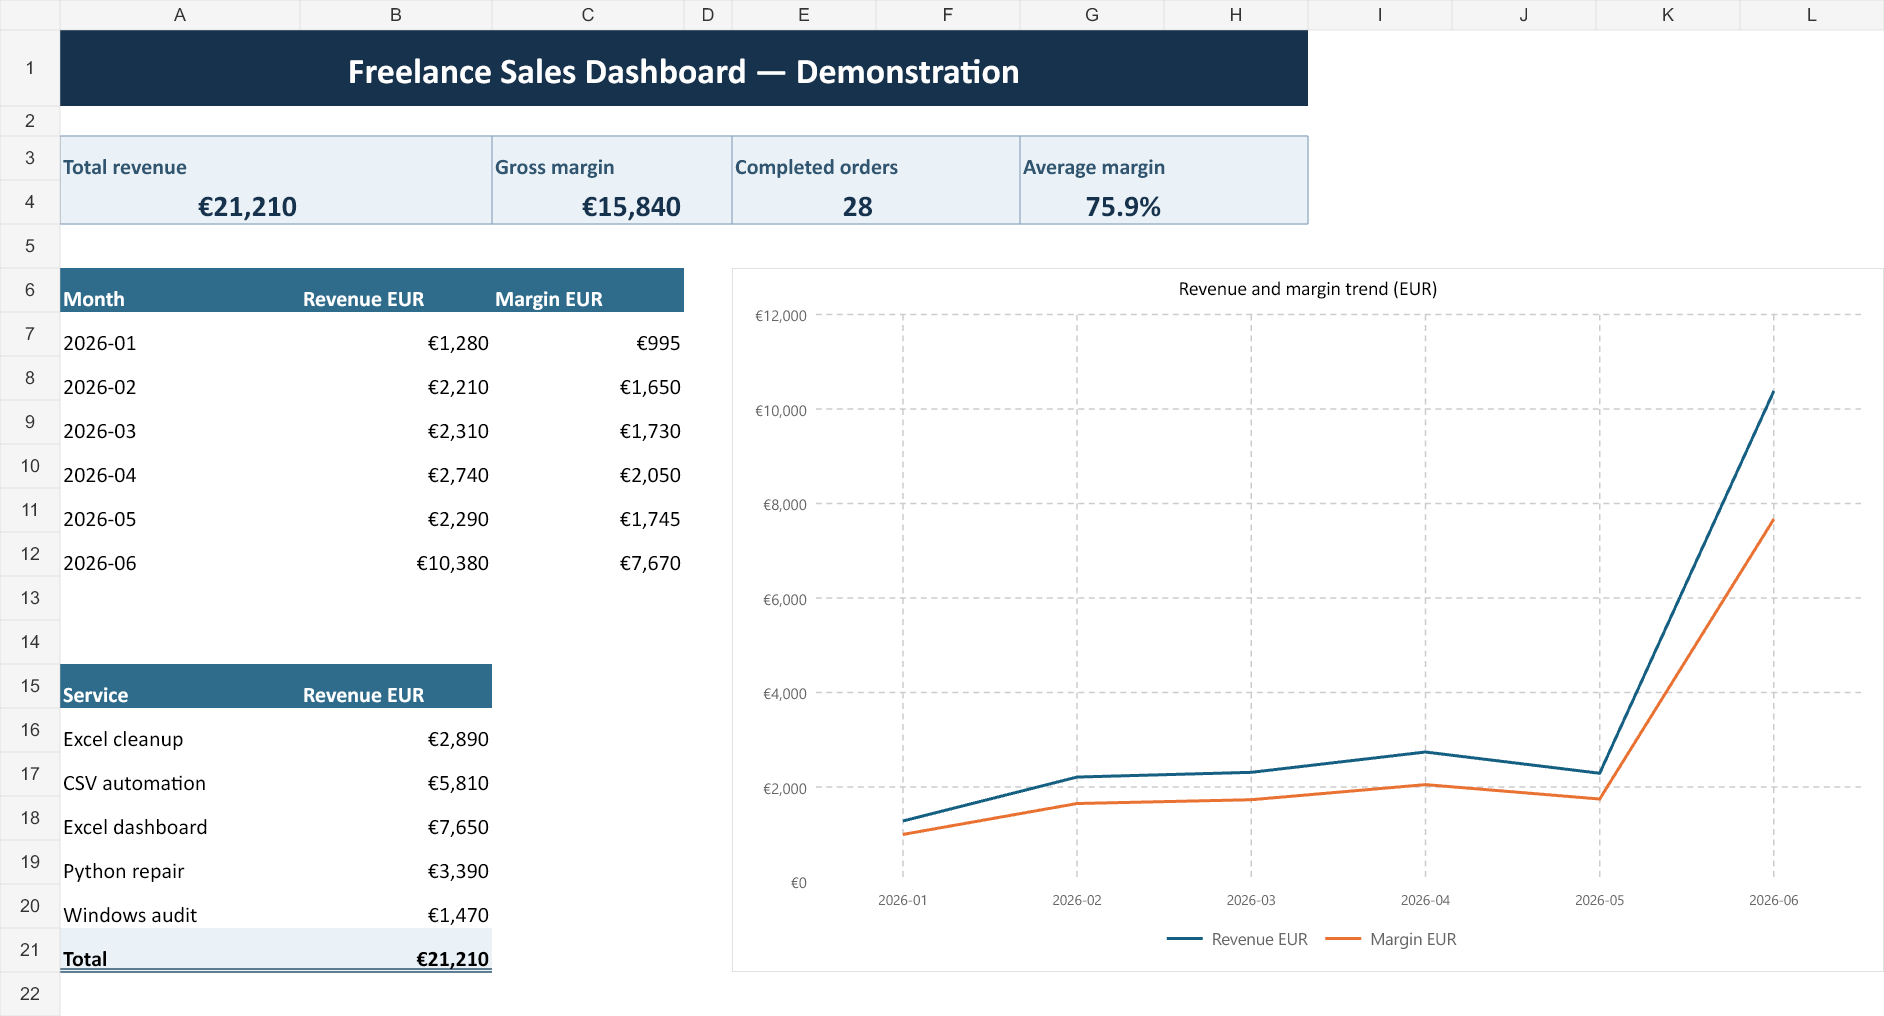Select the column H header

click(1236, 15)
